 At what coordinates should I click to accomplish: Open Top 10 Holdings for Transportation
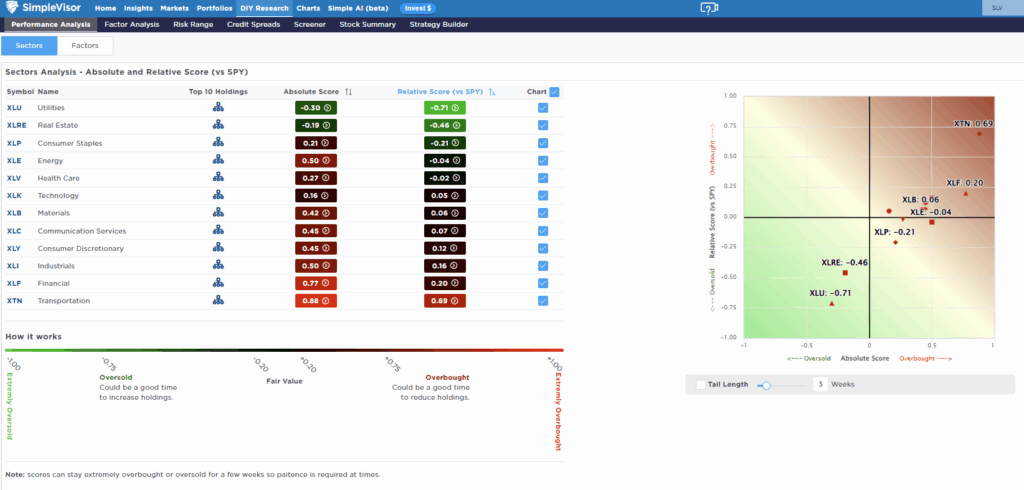click(218, 301)
